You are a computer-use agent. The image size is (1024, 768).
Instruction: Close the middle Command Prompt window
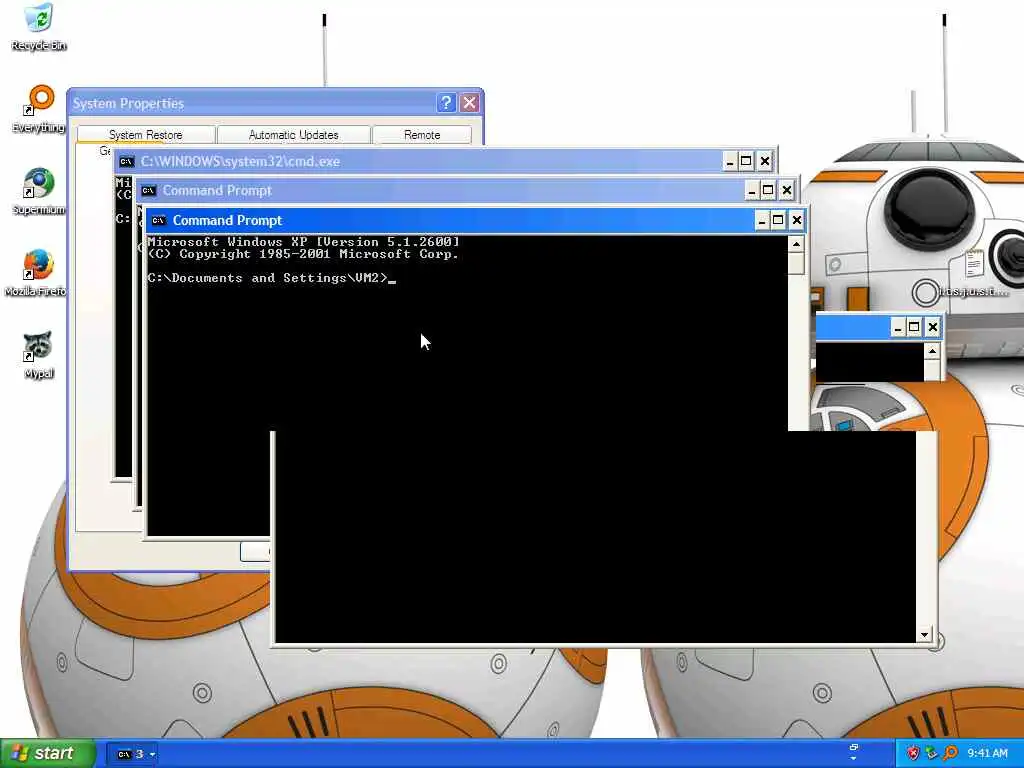[x=787, y=191]
